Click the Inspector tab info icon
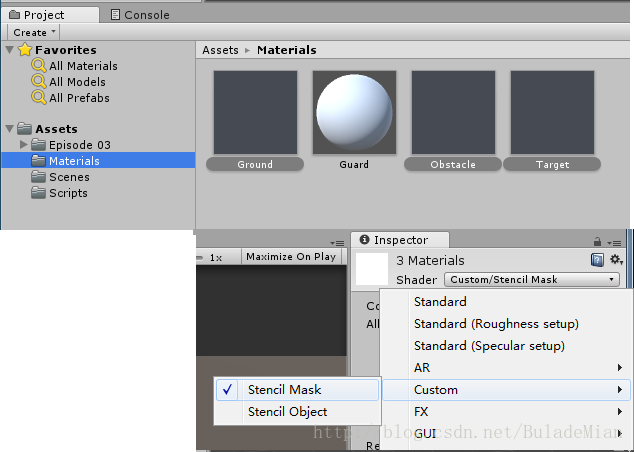This screenshot has height=452, width=634. (364, 240)
